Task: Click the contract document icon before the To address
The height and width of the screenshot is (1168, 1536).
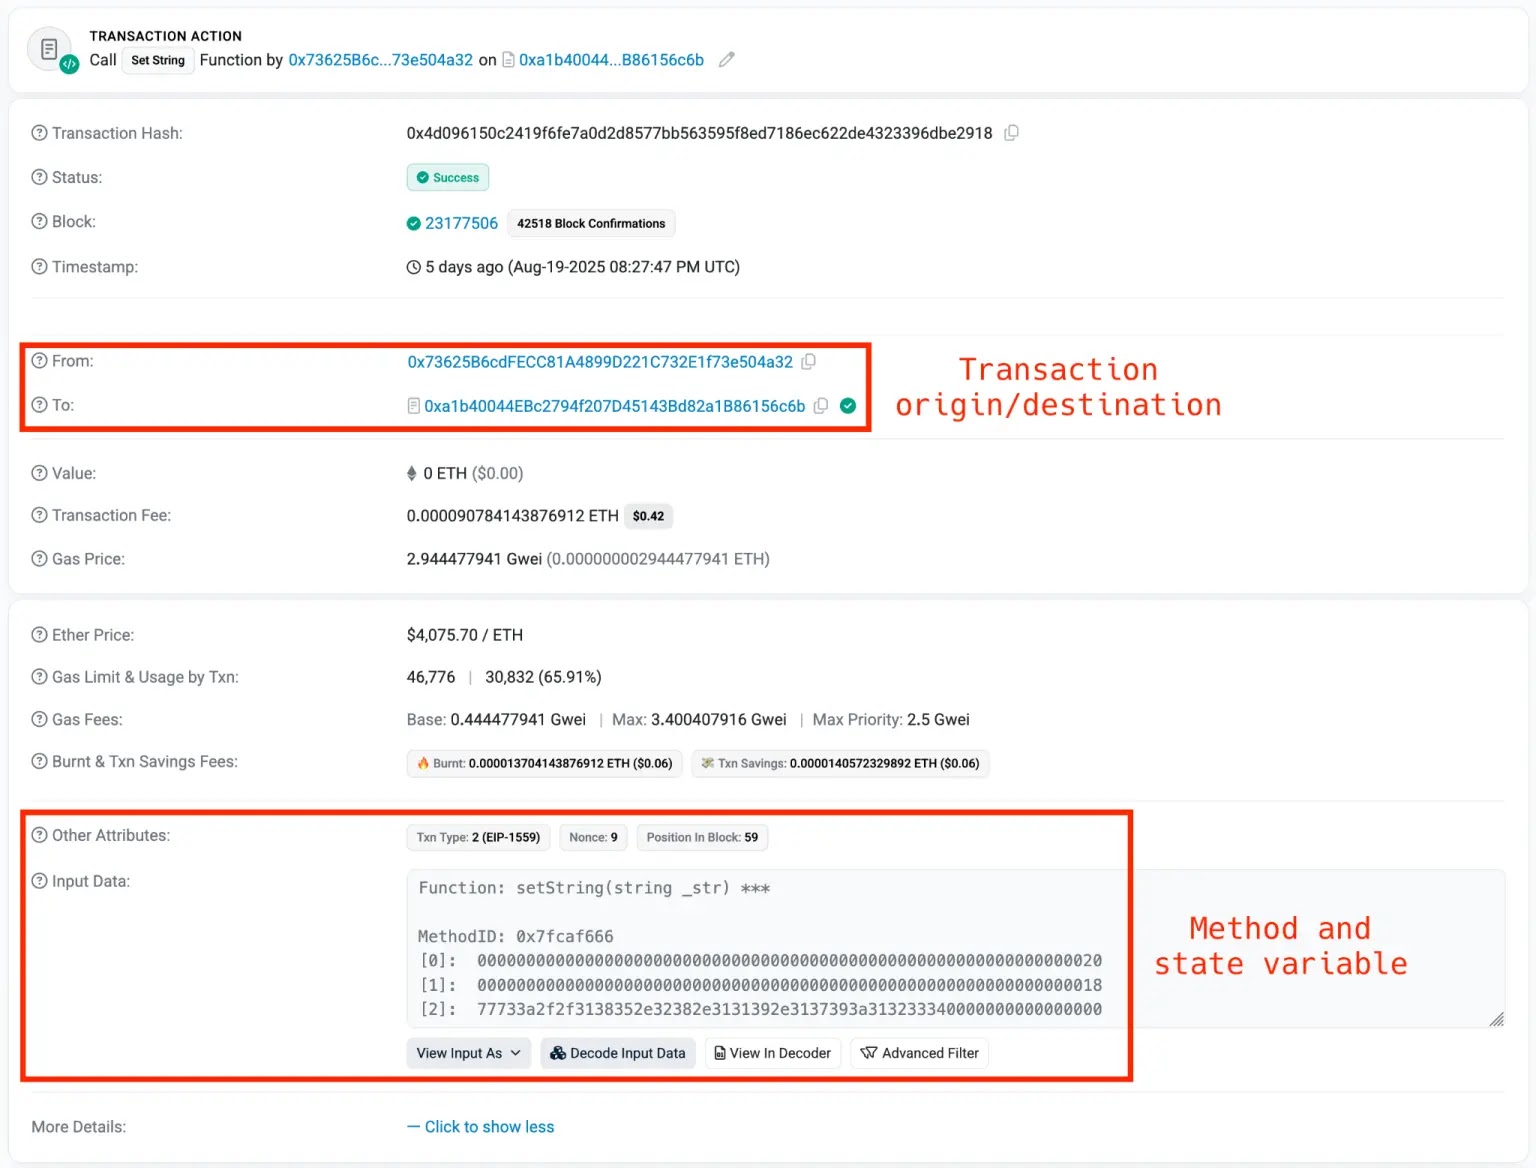Action: click(x=413, y=406)
